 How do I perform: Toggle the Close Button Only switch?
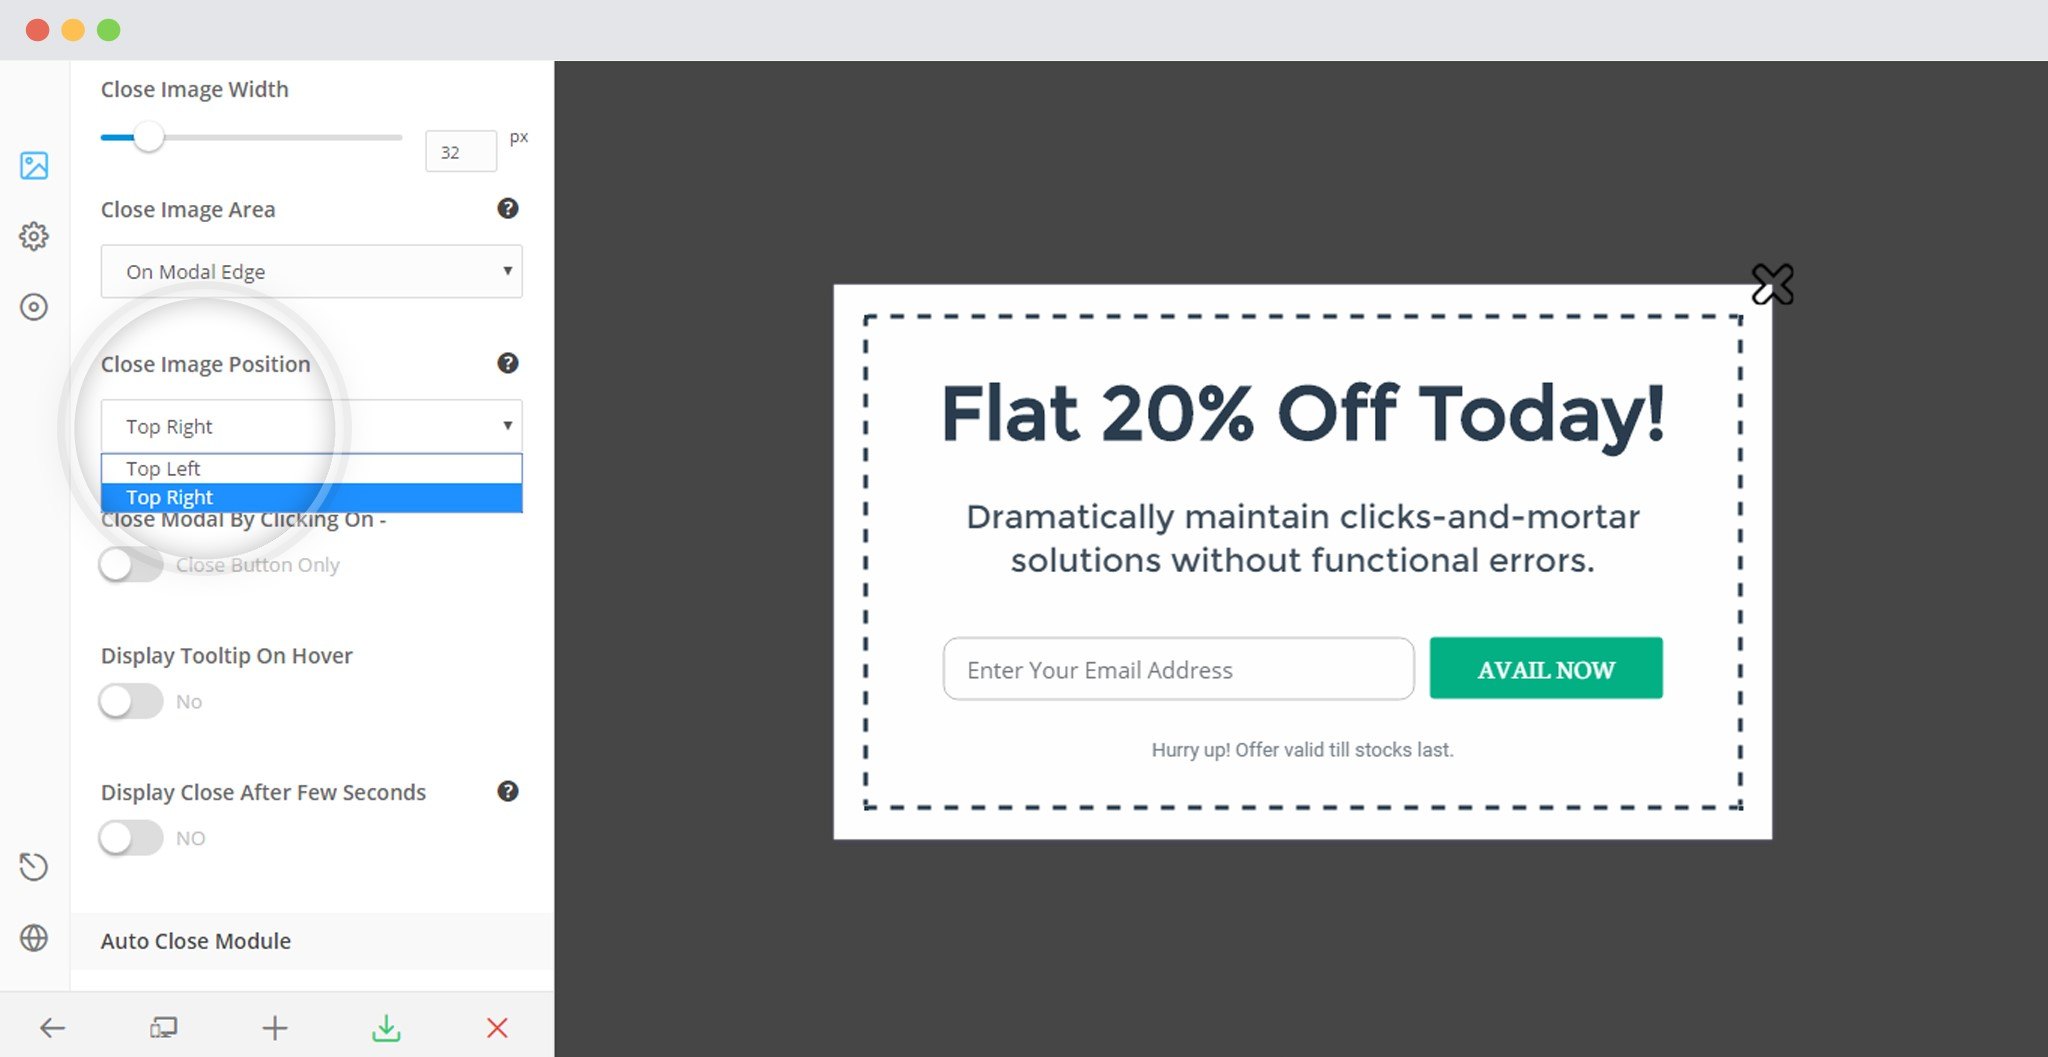tap(131, 565)
